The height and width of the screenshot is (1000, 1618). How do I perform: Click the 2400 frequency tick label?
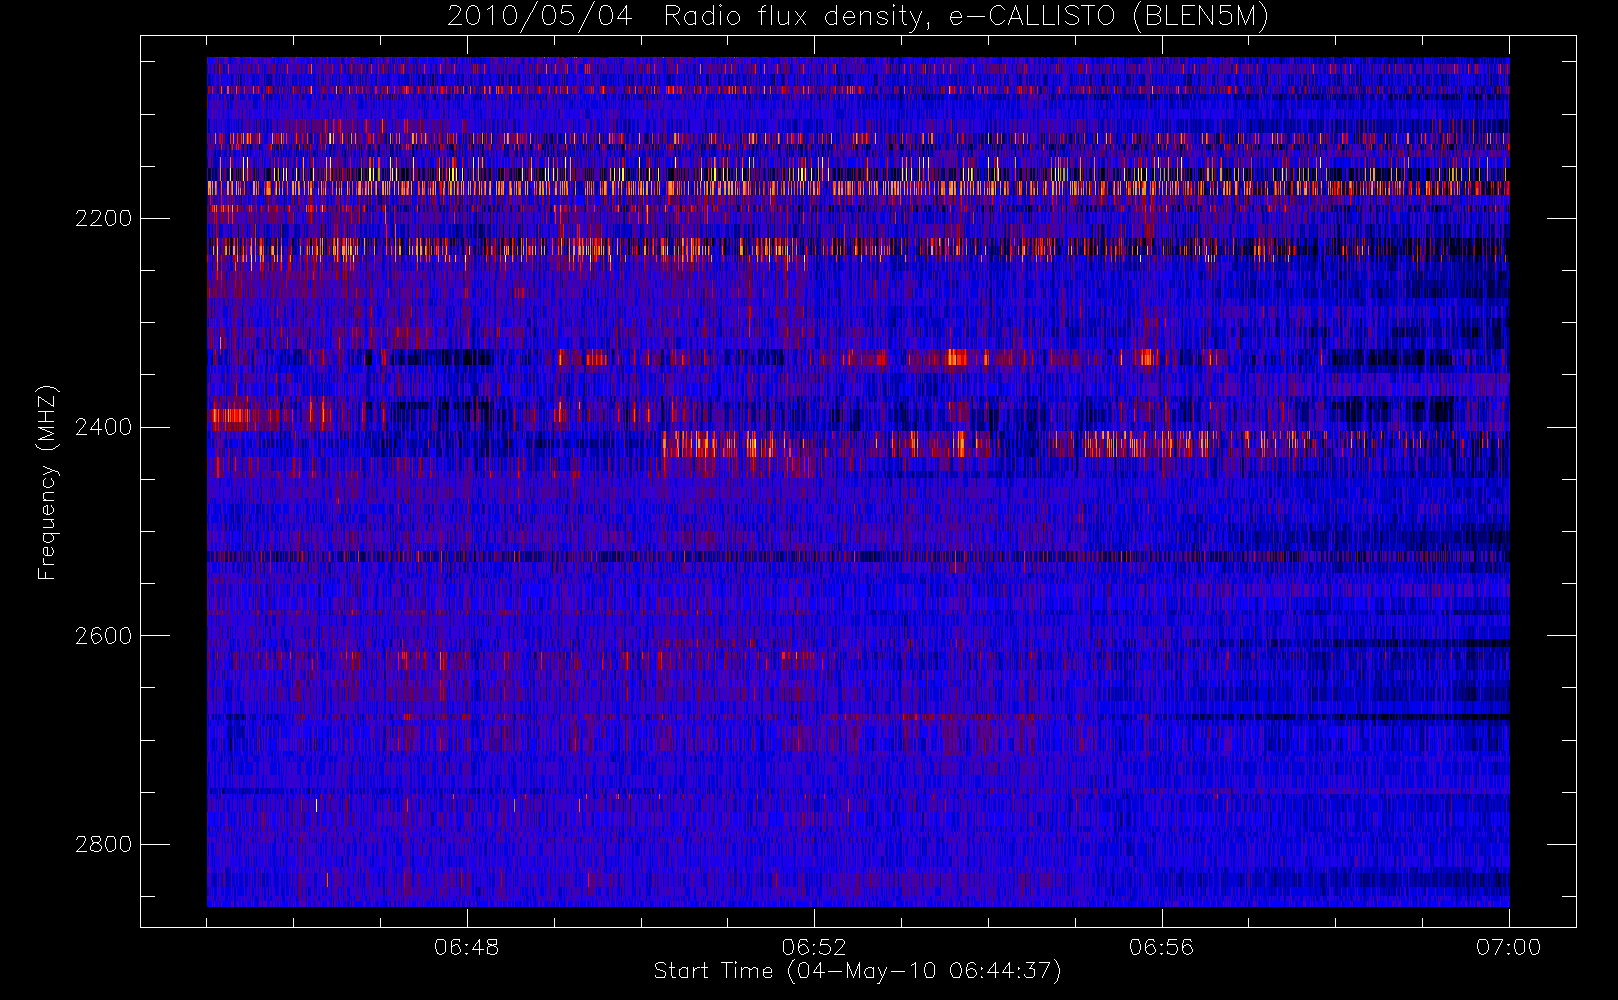(x=103, y=427)
